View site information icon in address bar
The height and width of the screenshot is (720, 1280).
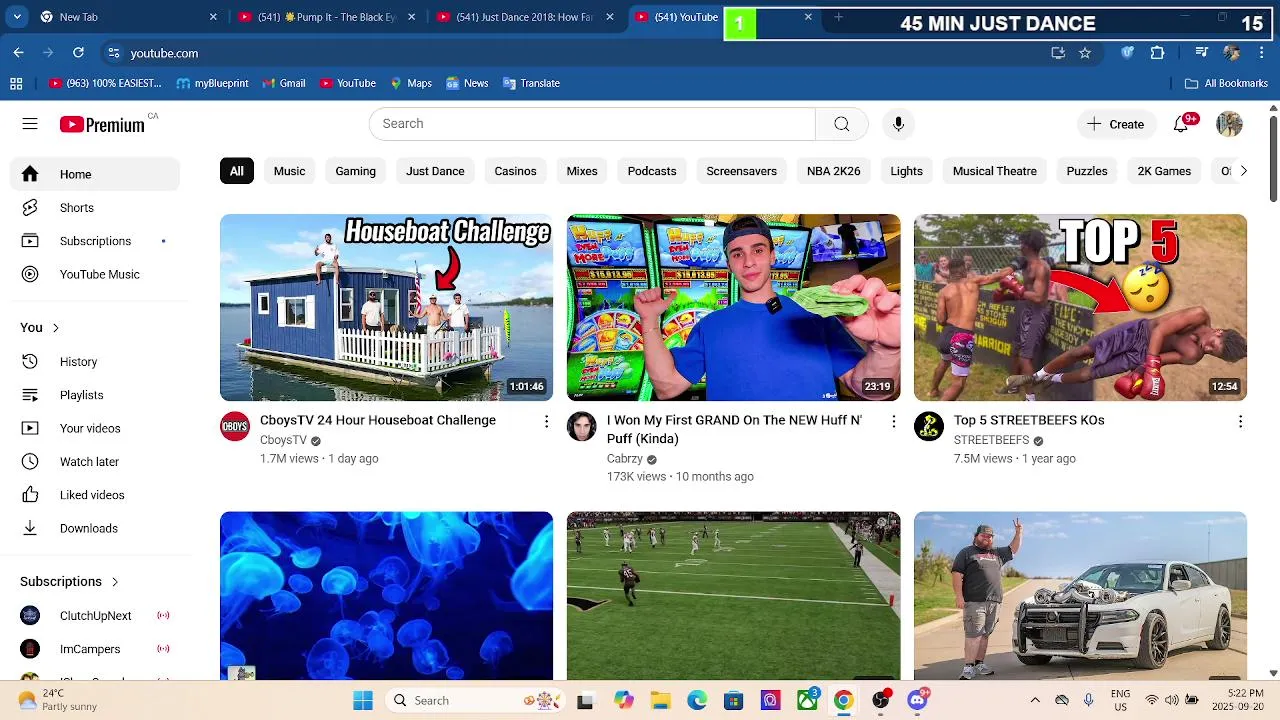(x=114, y=53)
